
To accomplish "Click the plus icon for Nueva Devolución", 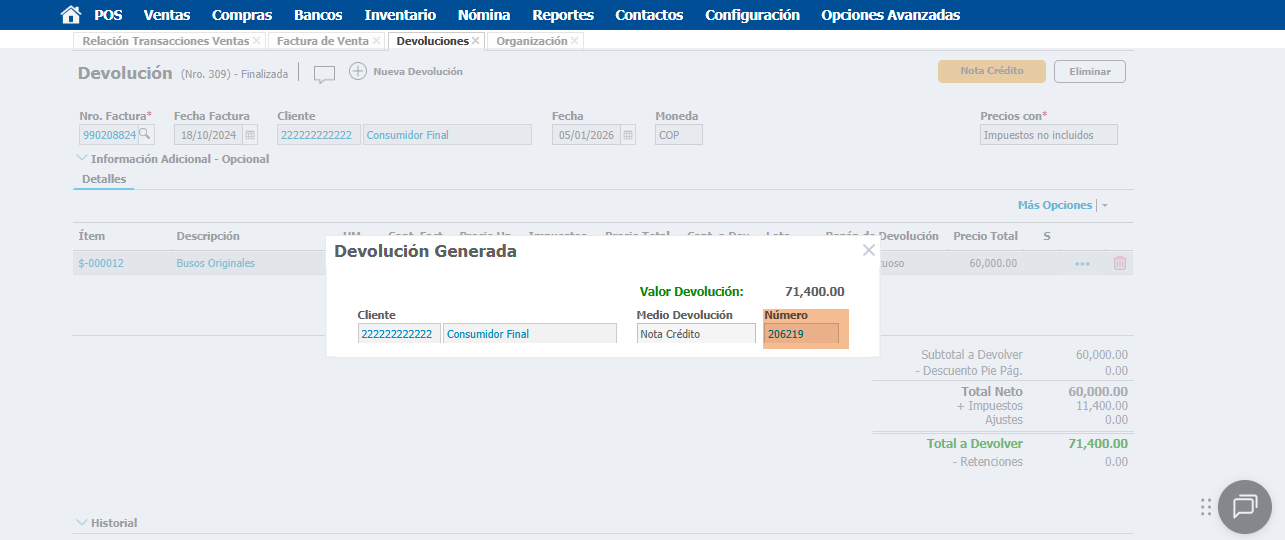I will (x=358, y=71).
